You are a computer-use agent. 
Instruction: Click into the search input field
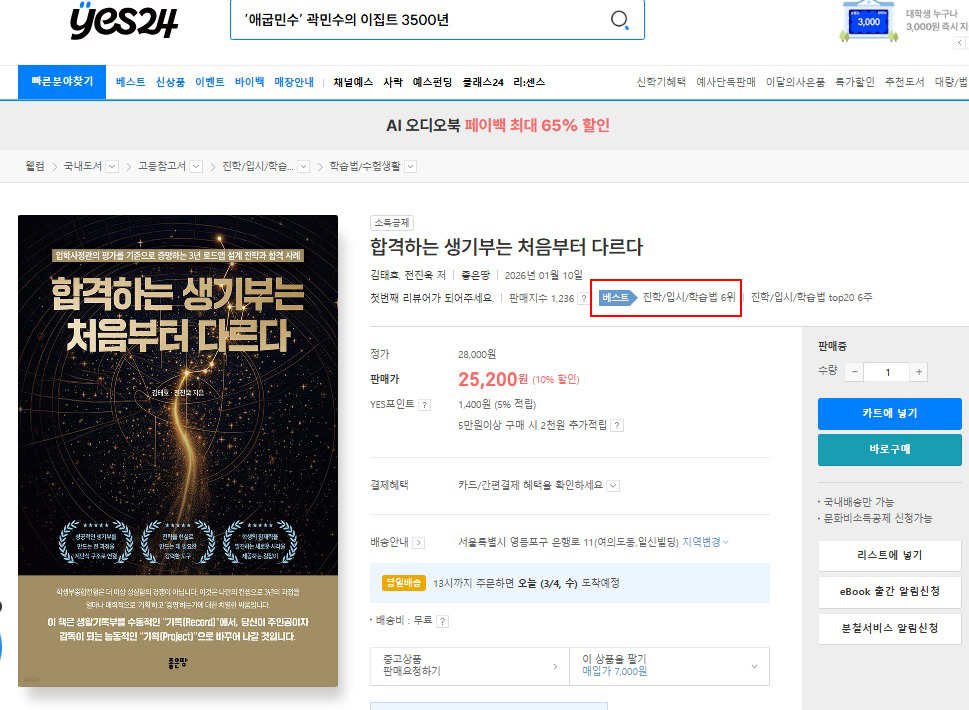tap(415, 21)
